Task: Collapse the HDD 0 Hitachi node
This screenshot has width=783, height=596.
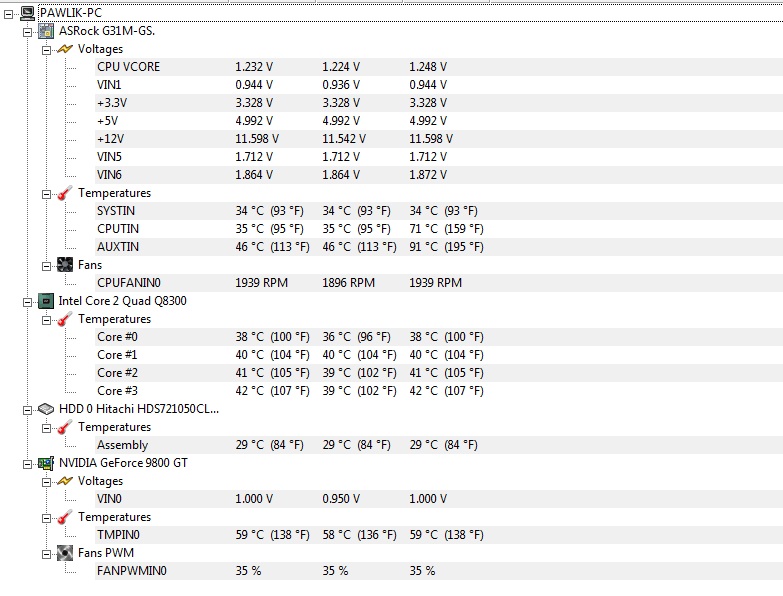Action: [27, 410]
